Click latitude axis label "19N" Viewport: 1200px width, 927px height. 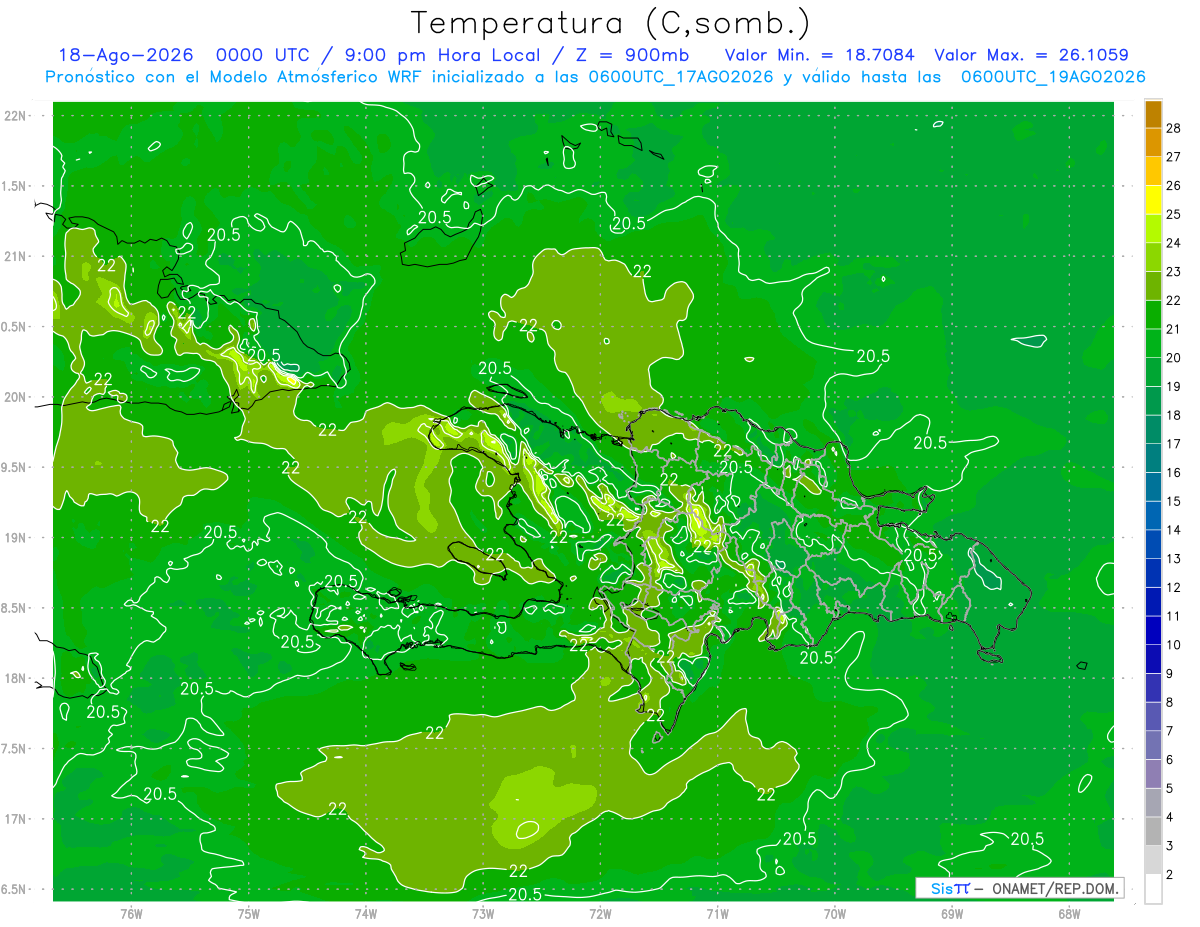point(16,537)
